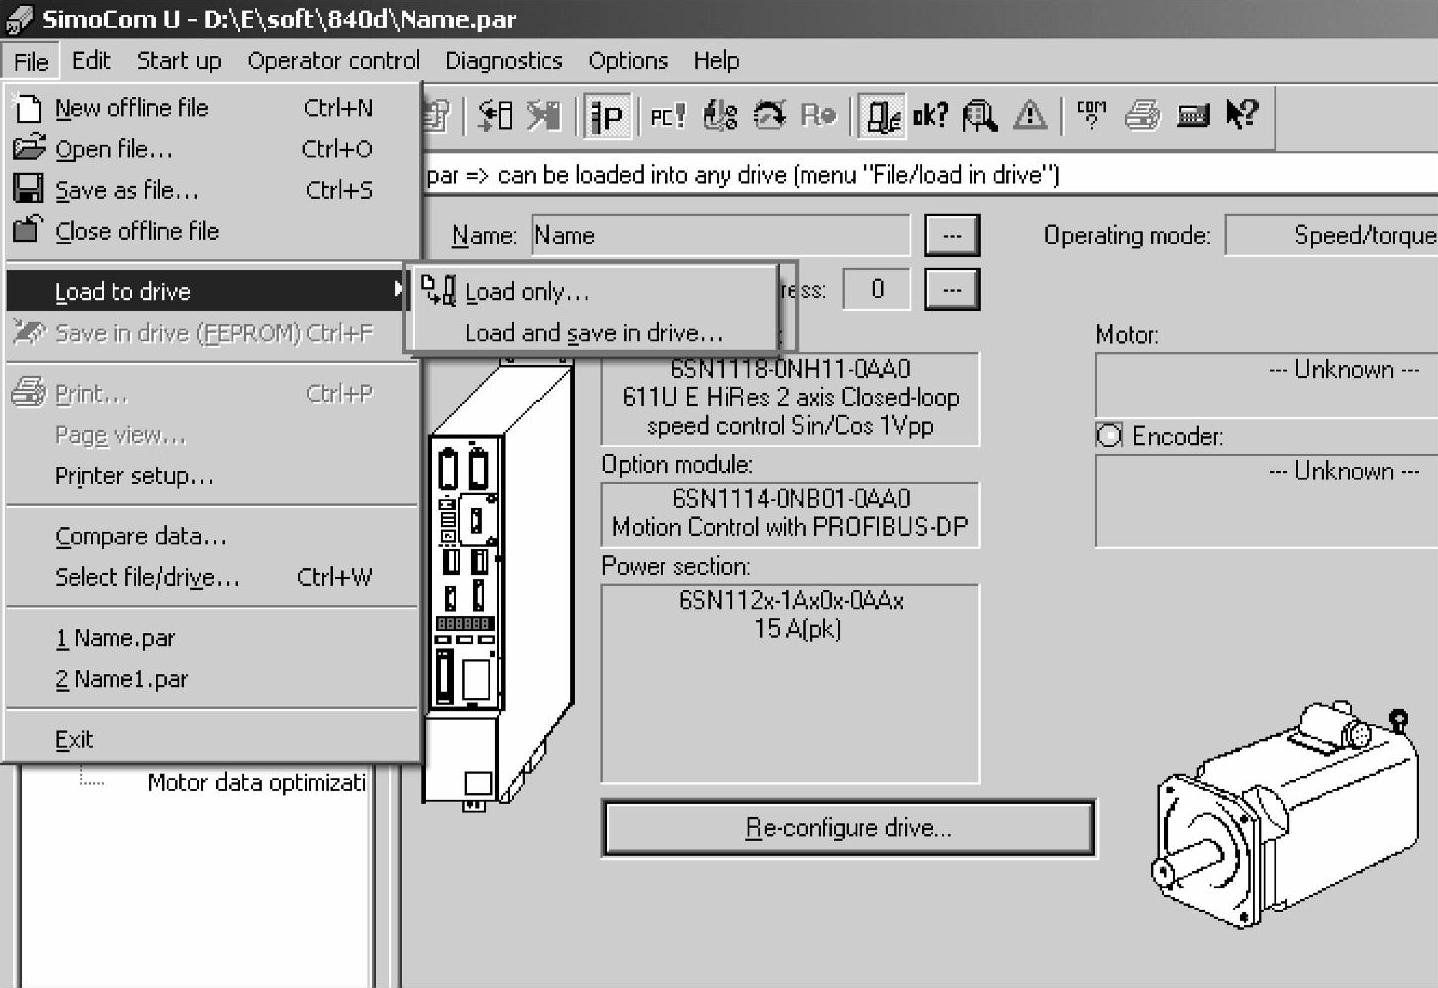Click the Load only drive icon
The width and height of the screenshot is (1438, 988).
click(x=438, y=290)
